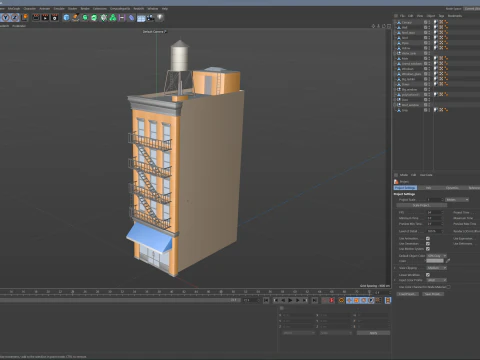Open the Object Manager File menu

coord(402,16)
